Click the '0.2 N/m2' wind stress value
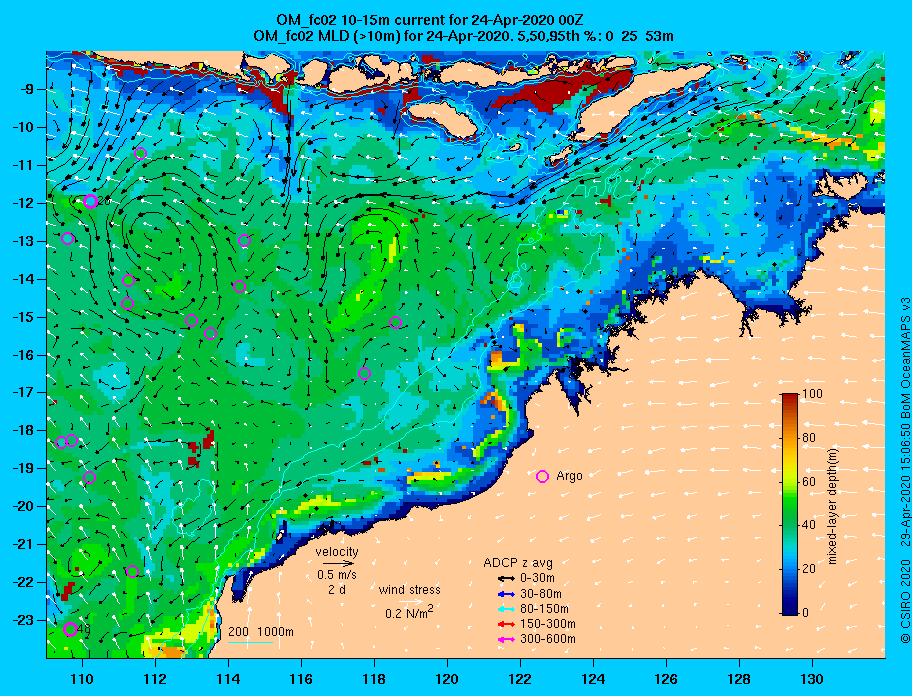The height and width of the screenshot is (696, 912). click(x=409, y=612)
